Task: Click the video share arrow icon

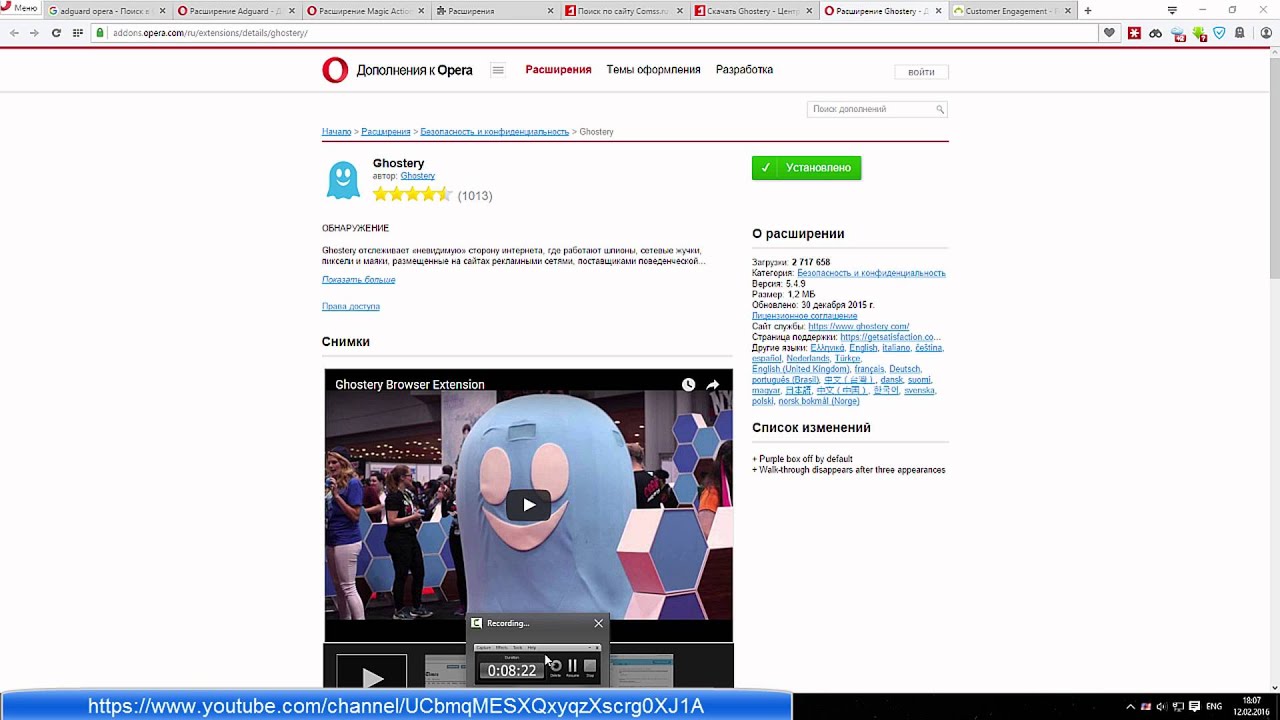Action: click(x=713, y=385)
